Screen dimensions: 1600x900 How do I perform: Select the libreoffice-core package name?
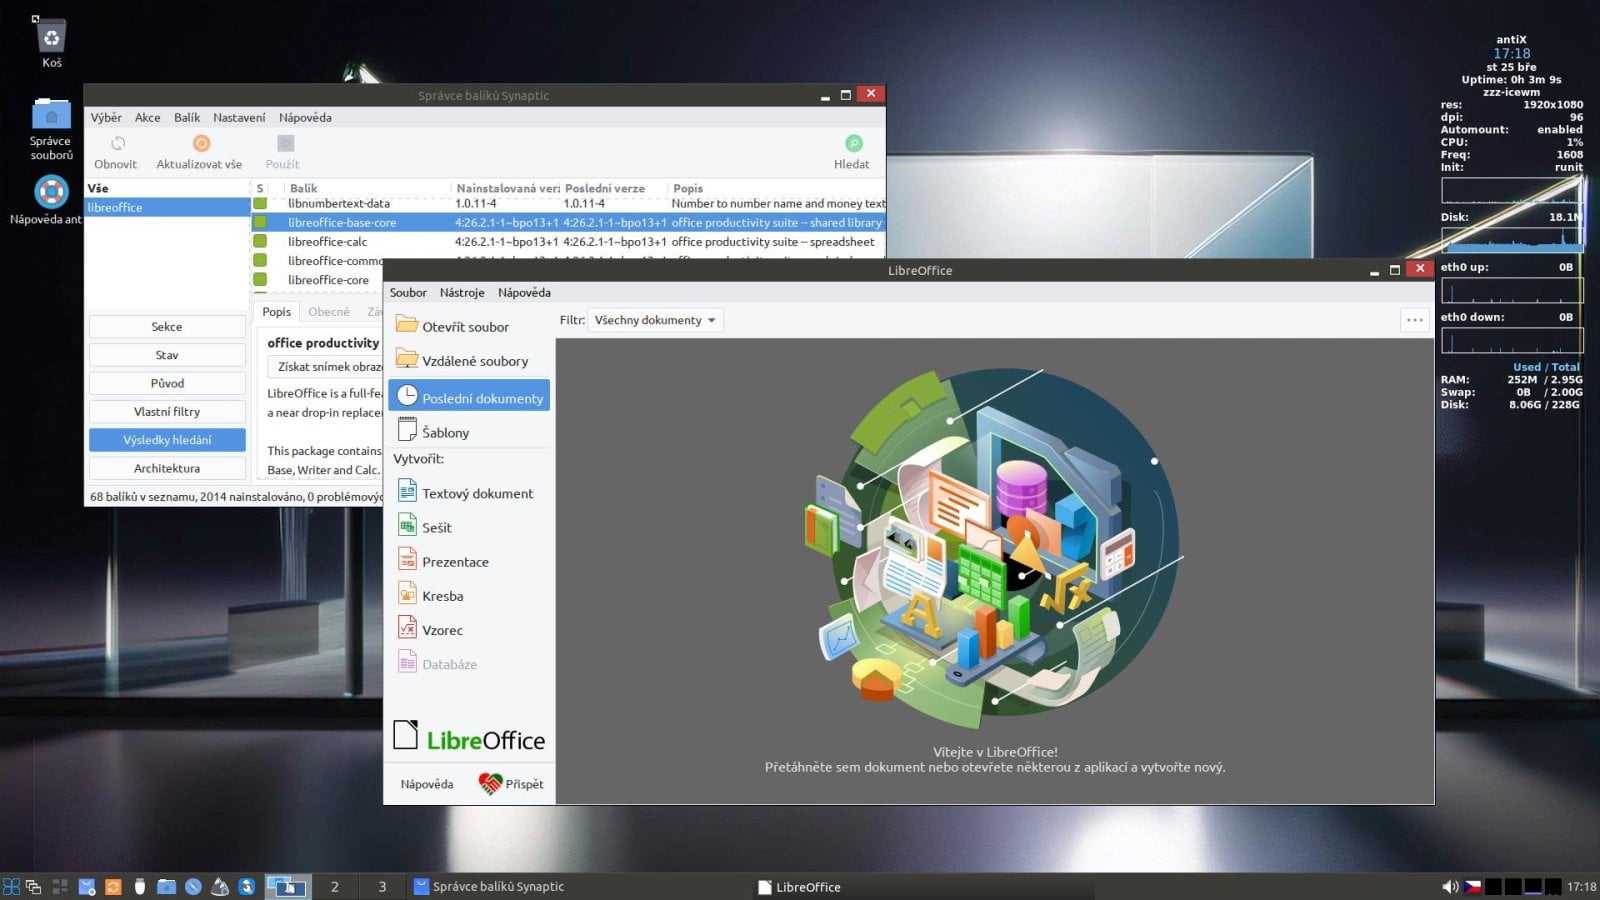[328, 279]
